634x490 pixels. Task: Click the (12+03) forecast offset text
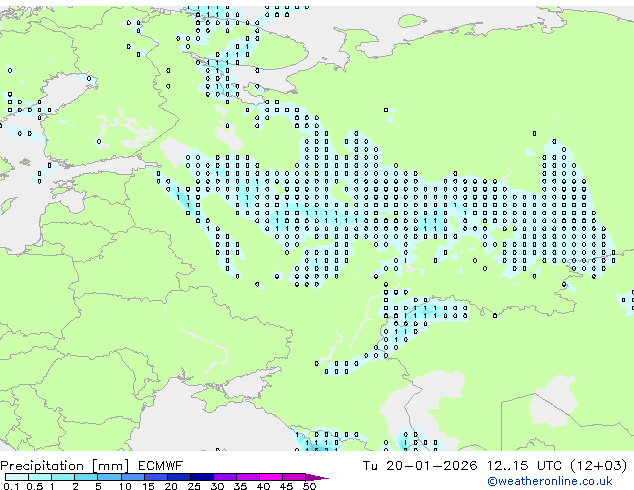(599, 466)
